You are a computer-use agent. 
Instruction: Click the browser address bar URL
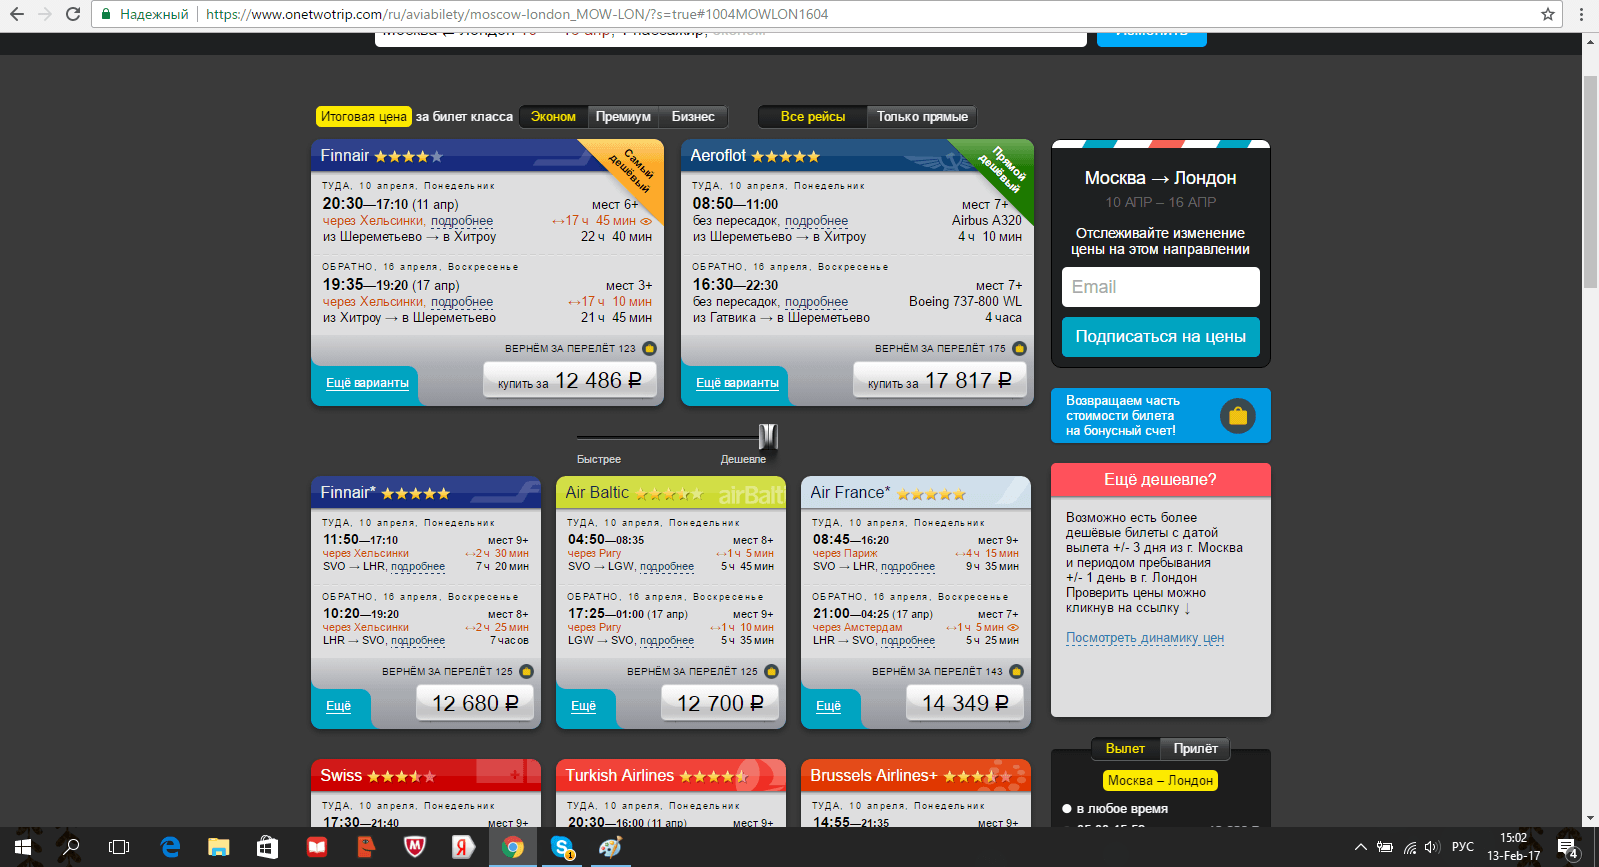(517, 14)
